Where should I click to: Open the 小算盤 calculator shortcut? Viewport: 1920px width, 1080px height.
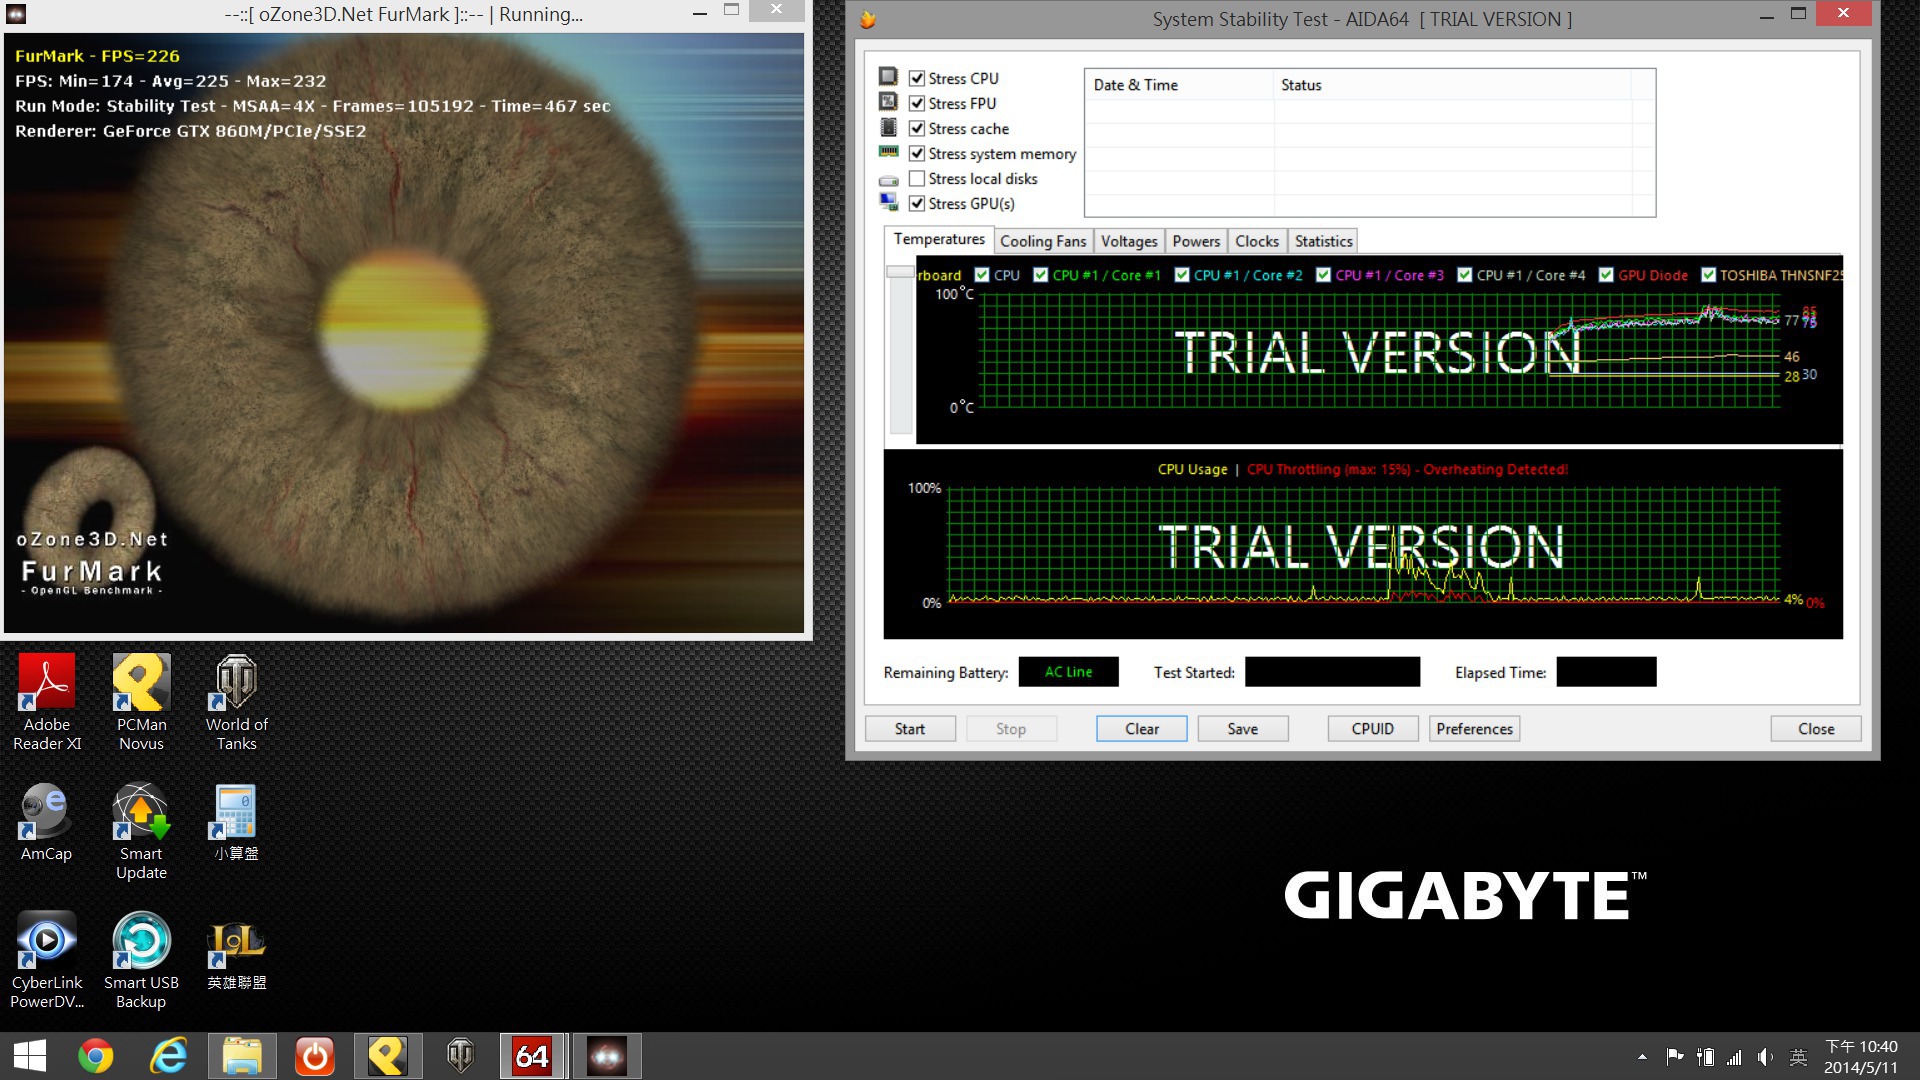tap(237, 822)
